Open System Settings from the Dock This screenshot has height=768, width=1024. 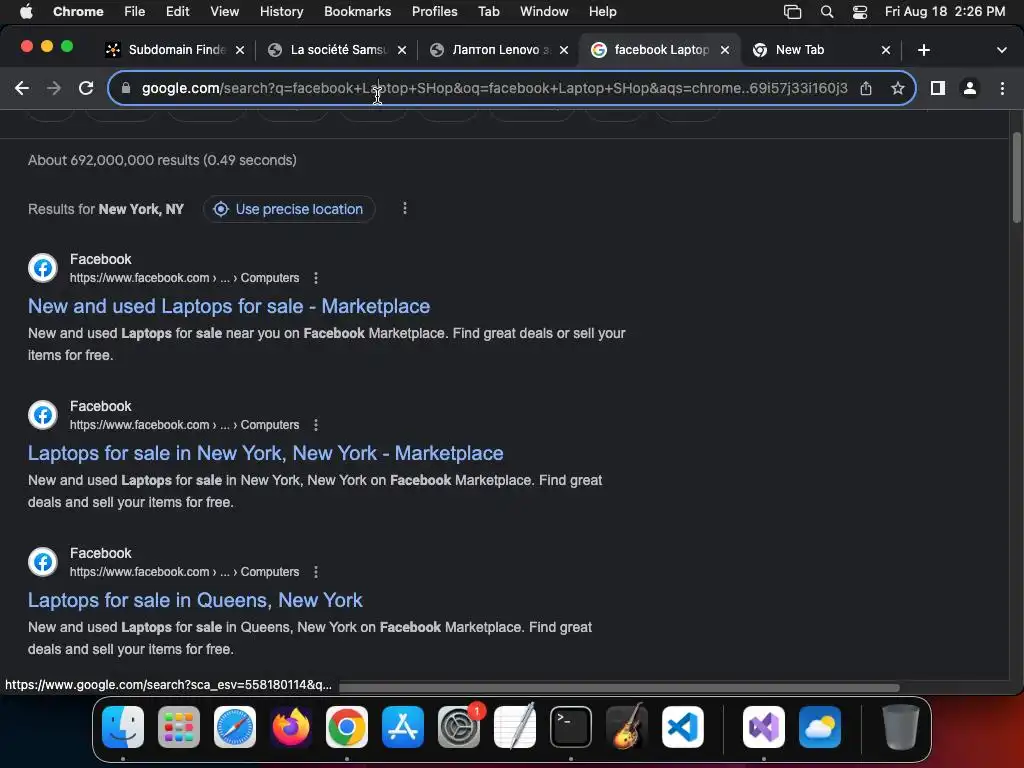tap(459, 727)
